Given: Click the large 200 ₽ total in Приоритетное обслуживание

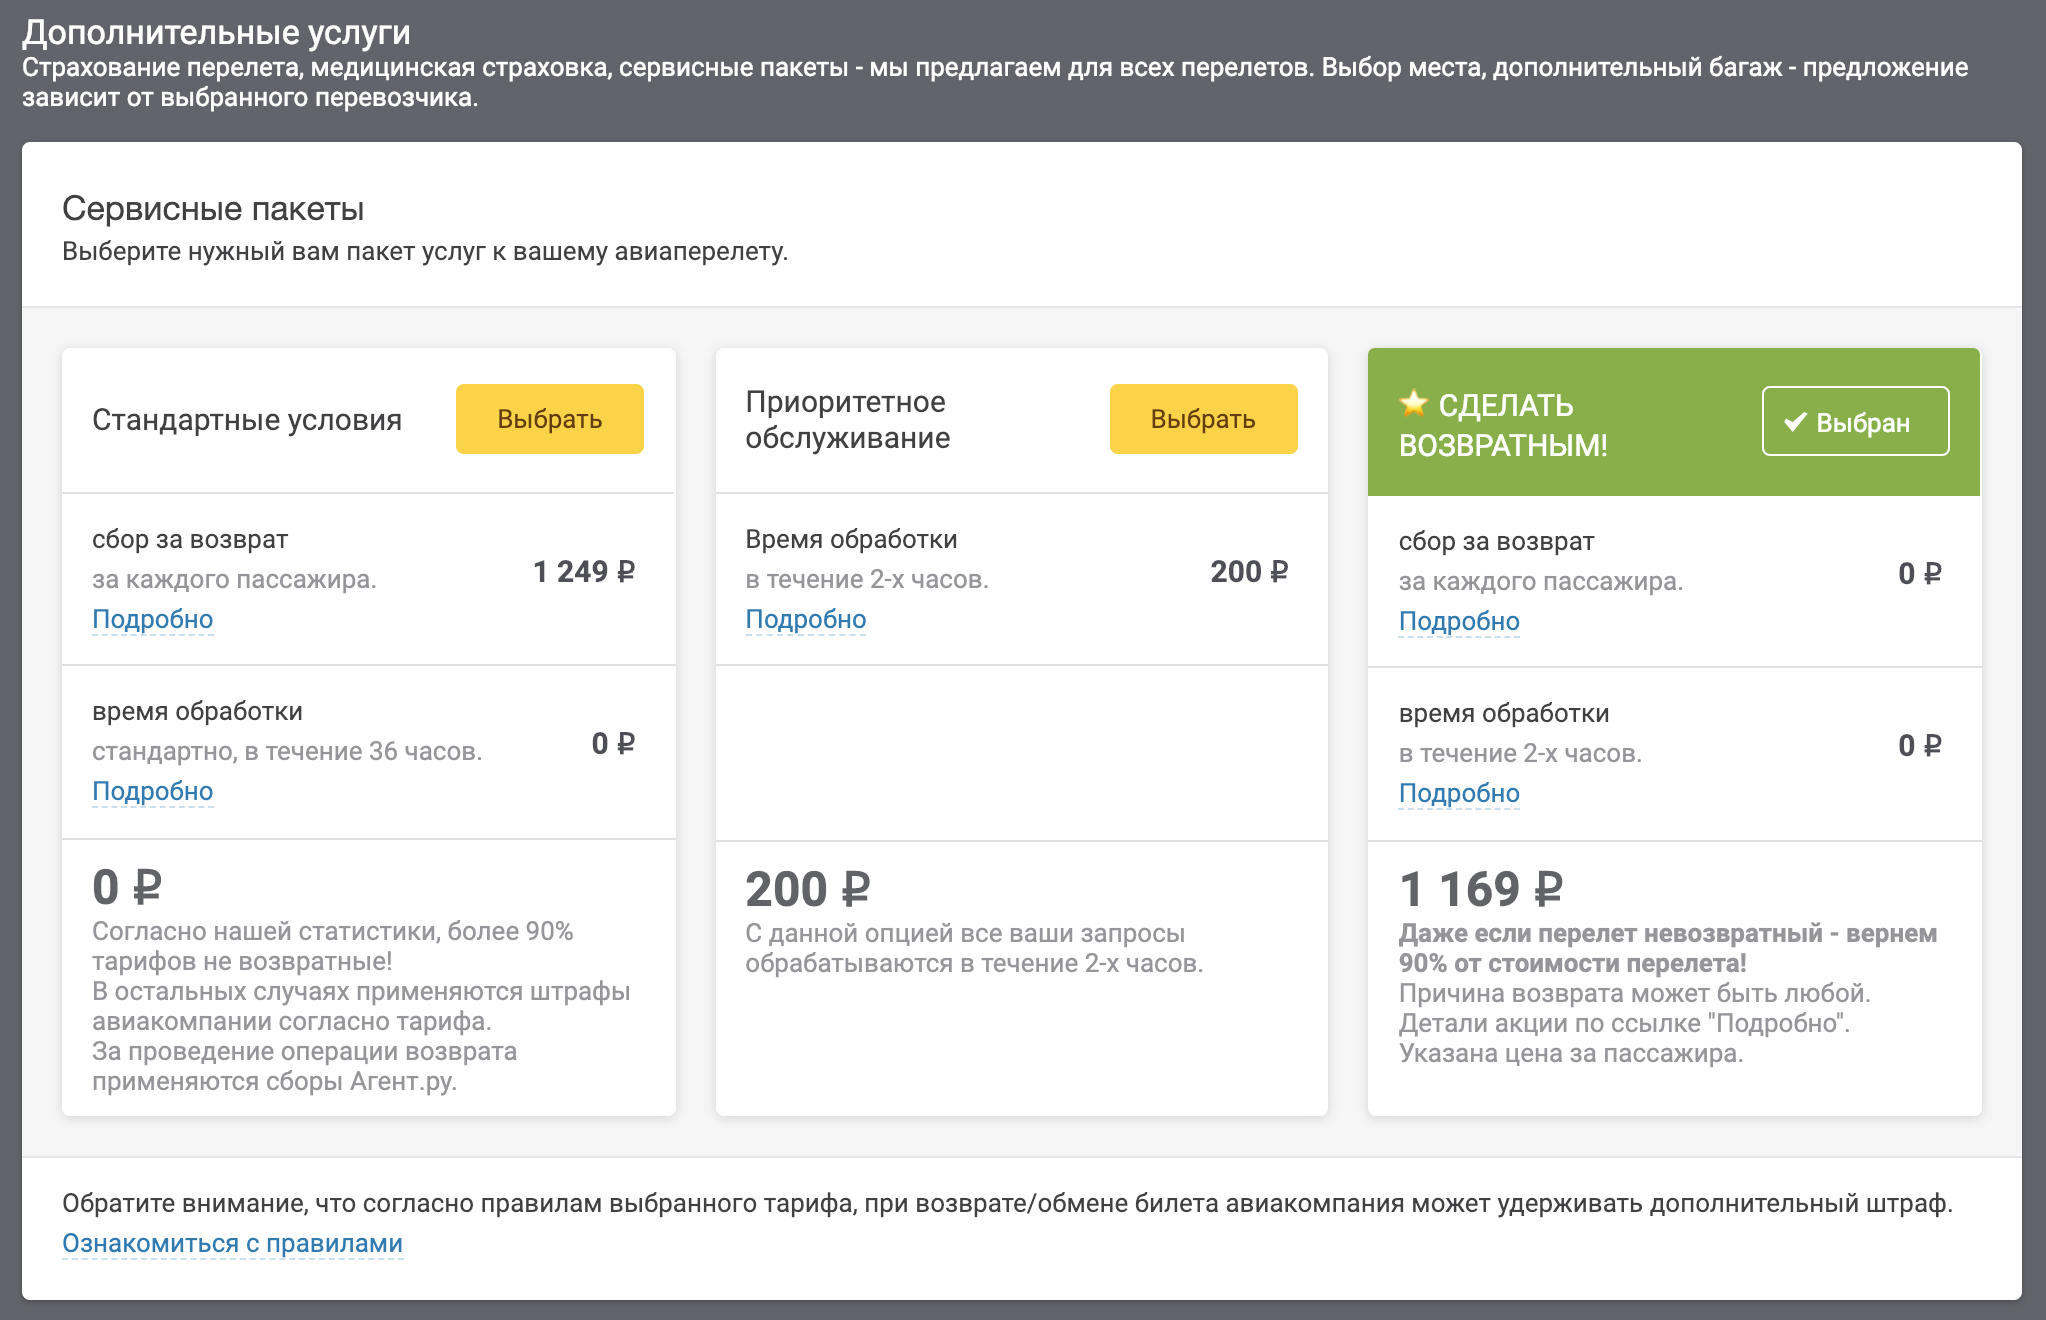Looking at the screenshot, I should (808, 889).
